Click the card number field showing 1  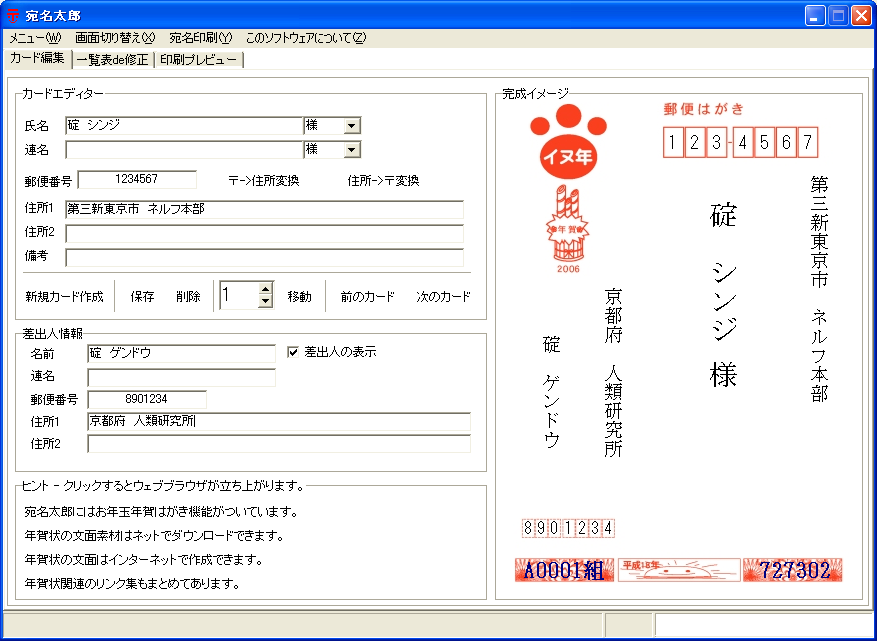pos(239,295)
